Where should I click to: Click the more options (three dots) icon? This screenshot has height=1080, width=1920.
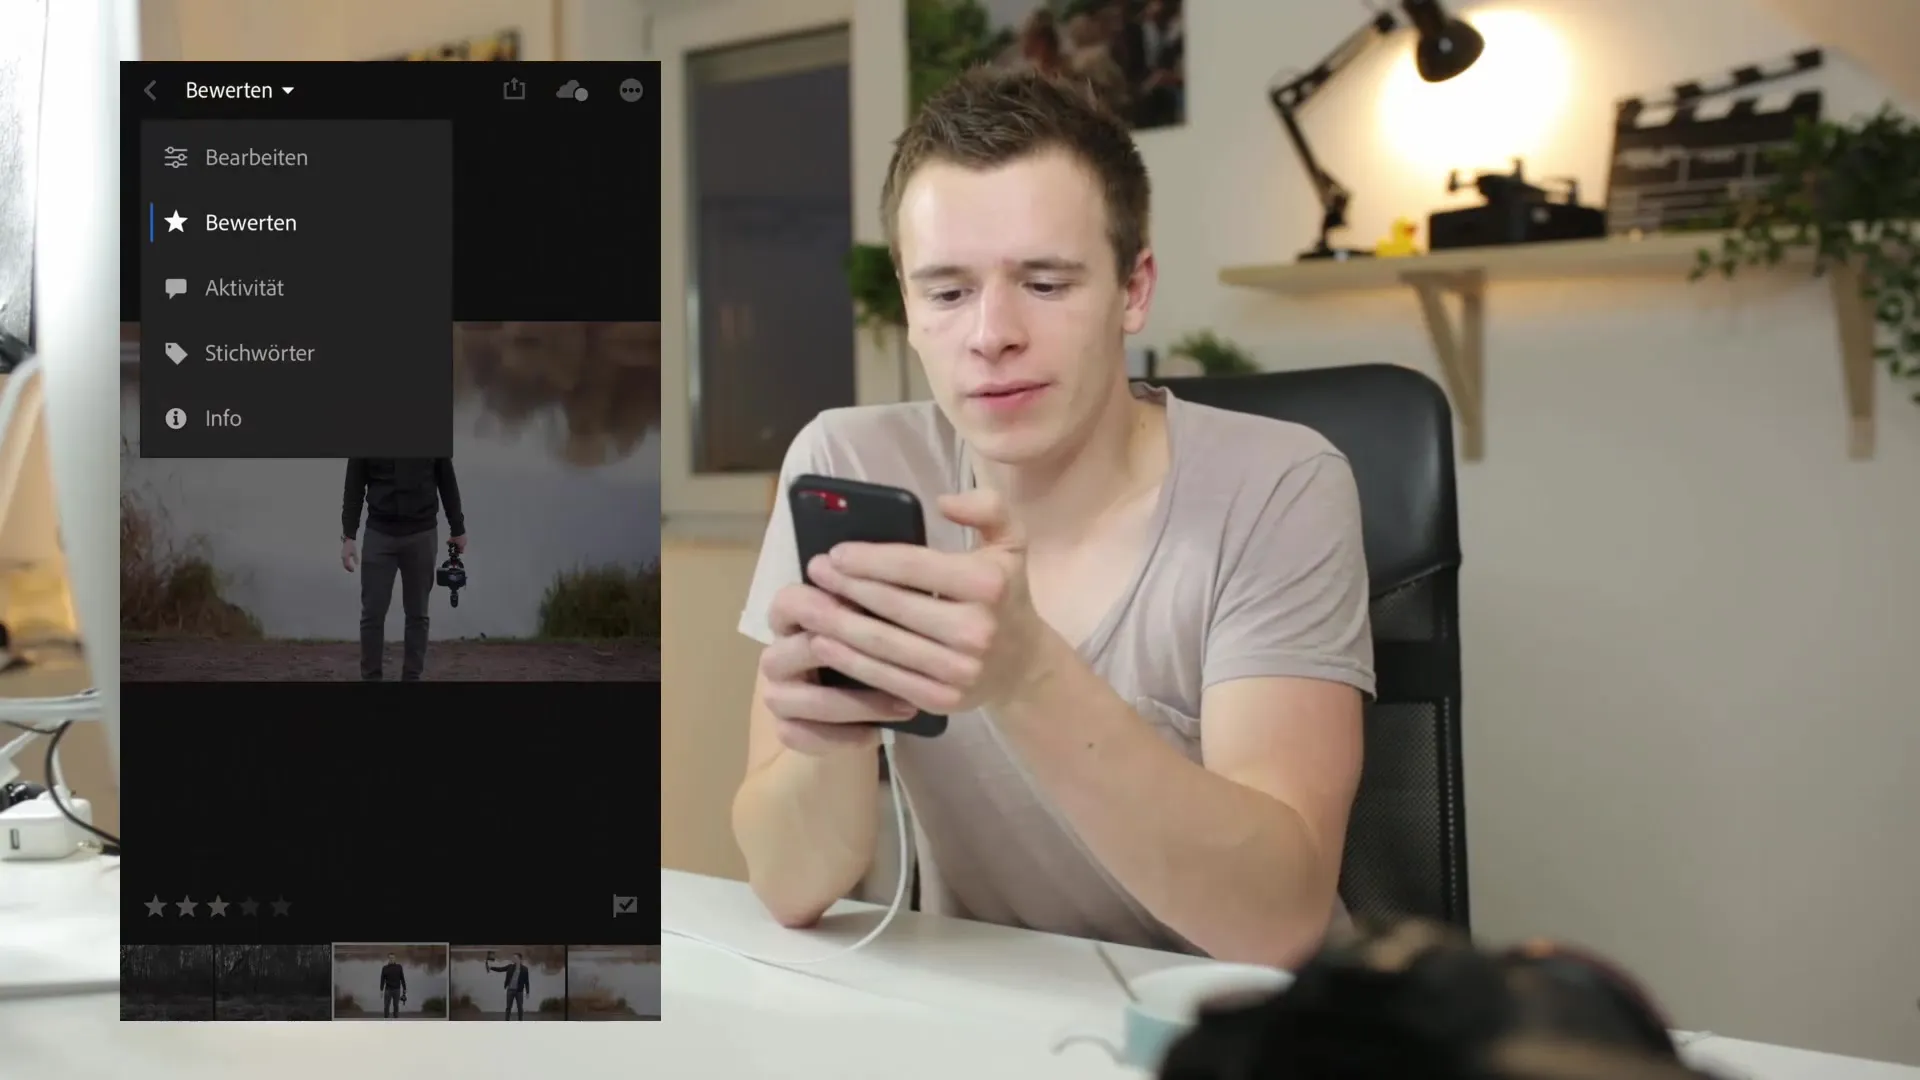click(x=630, y=90)
